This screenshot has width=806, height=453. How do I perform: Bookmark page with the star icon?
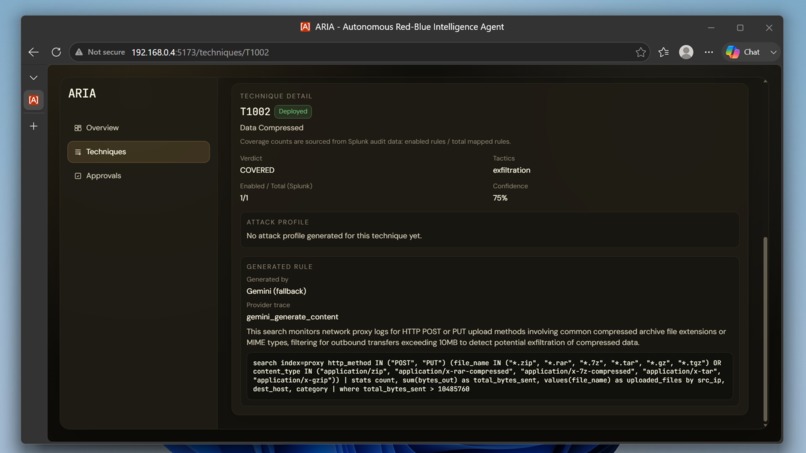[640, 52]
